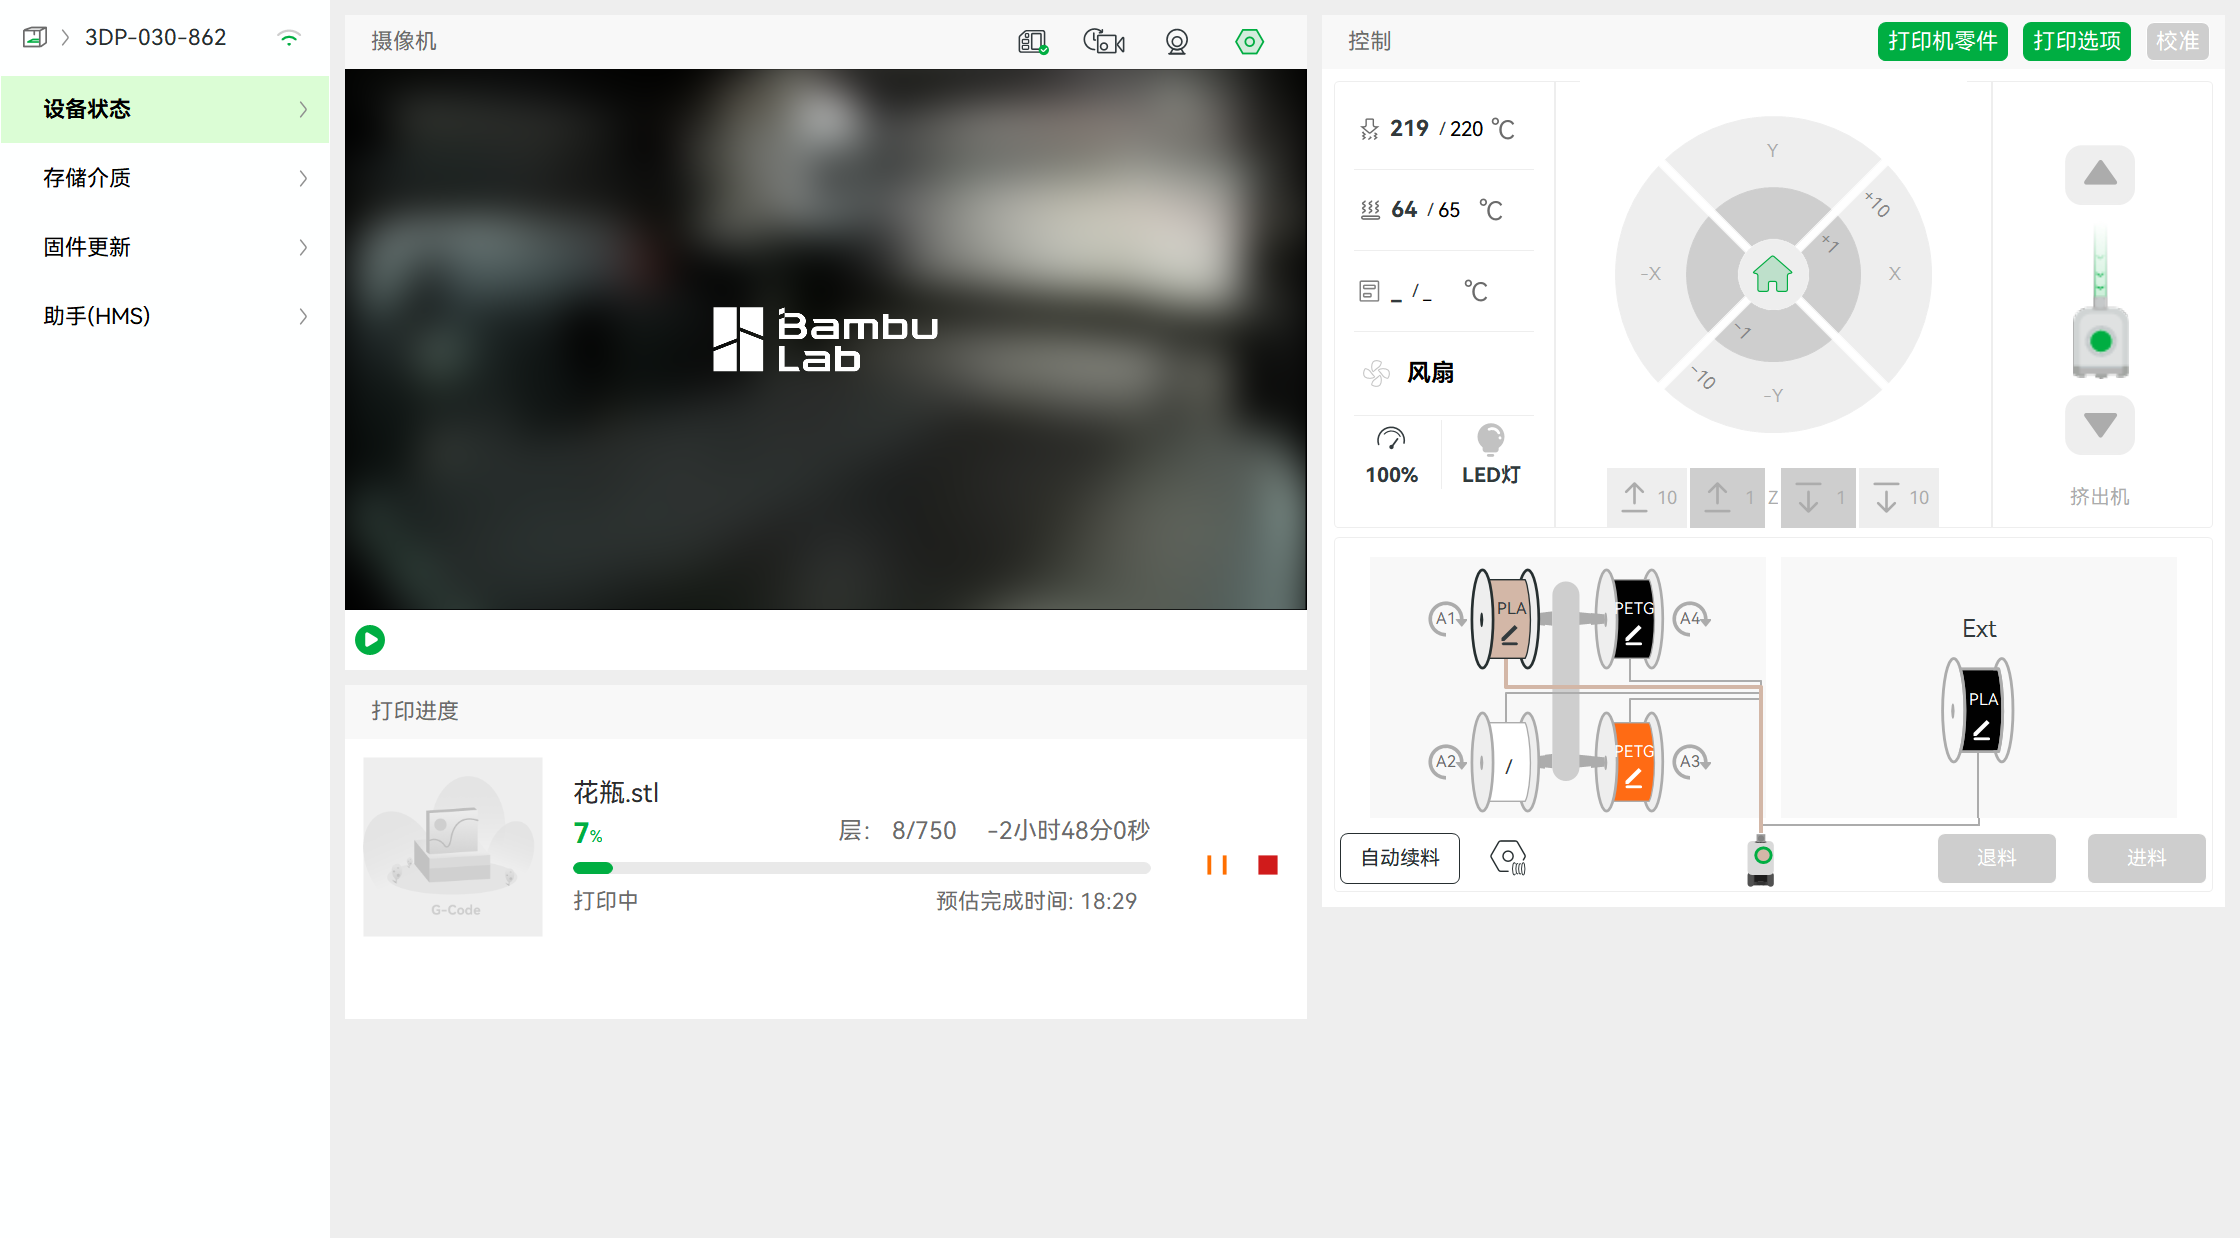Click the layer count 8/750 text
2240x1238 pixels.
click(x=924, y=831)
